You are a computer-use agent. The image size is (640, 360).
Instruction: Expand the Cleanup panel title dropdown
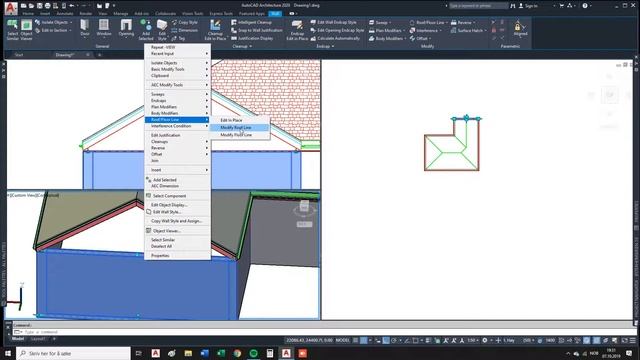coord(242,47)
